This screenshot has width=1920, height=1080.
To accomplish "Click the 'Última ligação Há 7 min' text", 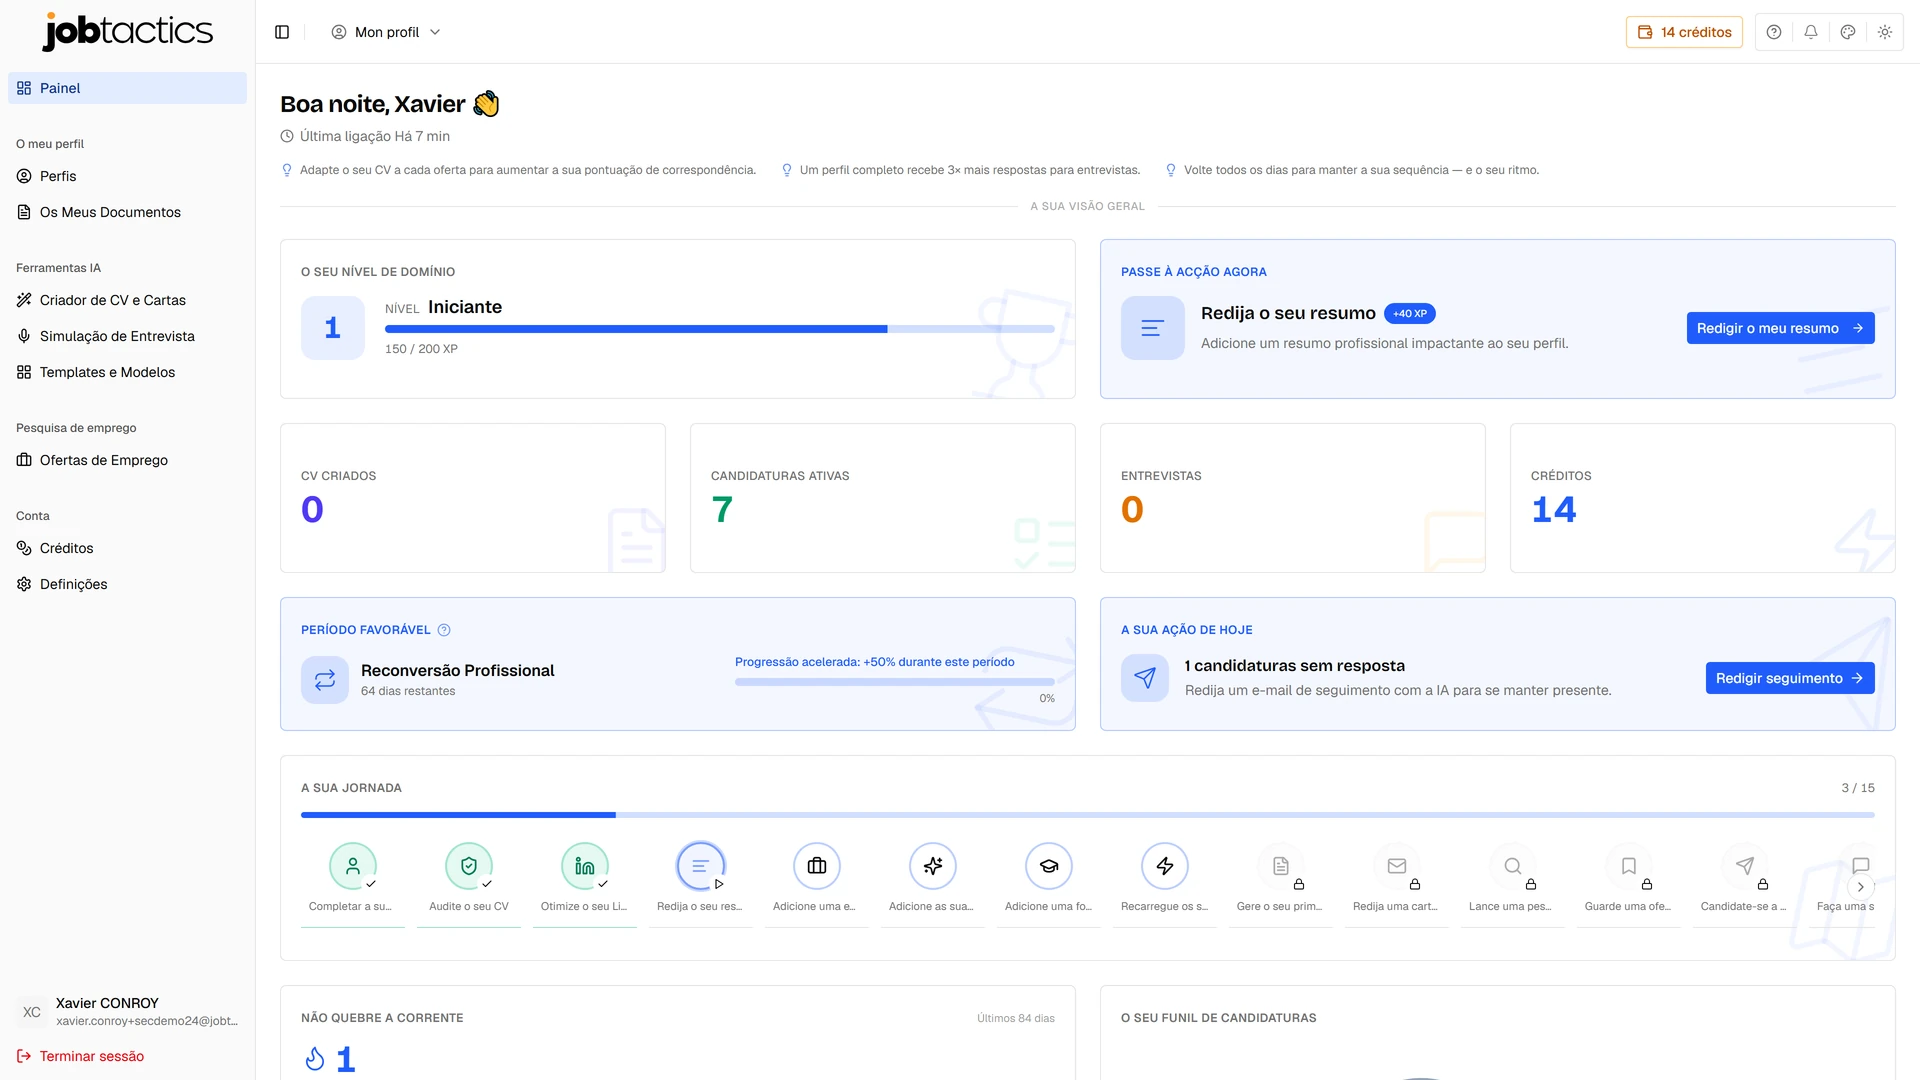I will 375,136.
